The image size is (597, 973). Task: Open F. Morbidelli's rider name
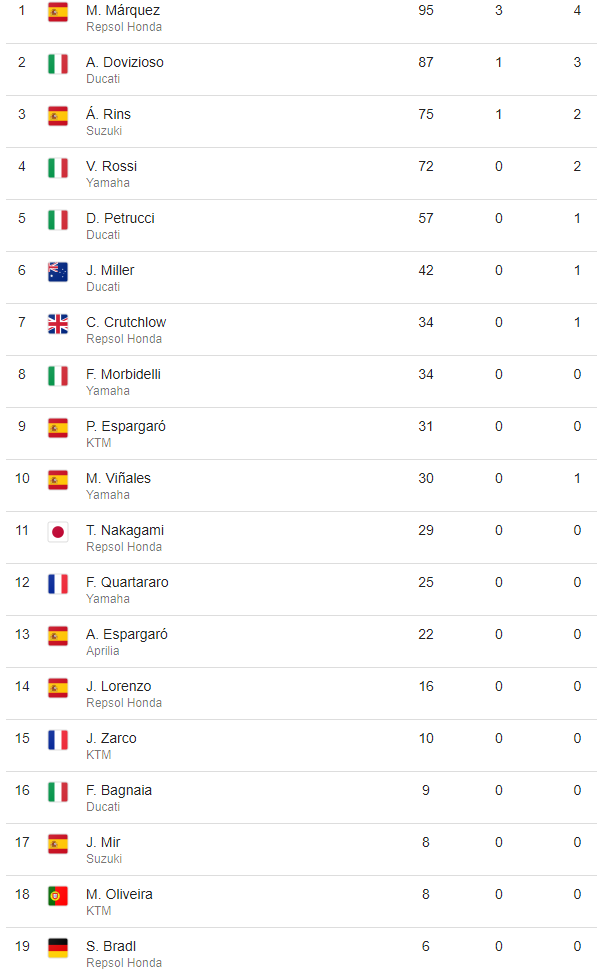coord(123,374)
